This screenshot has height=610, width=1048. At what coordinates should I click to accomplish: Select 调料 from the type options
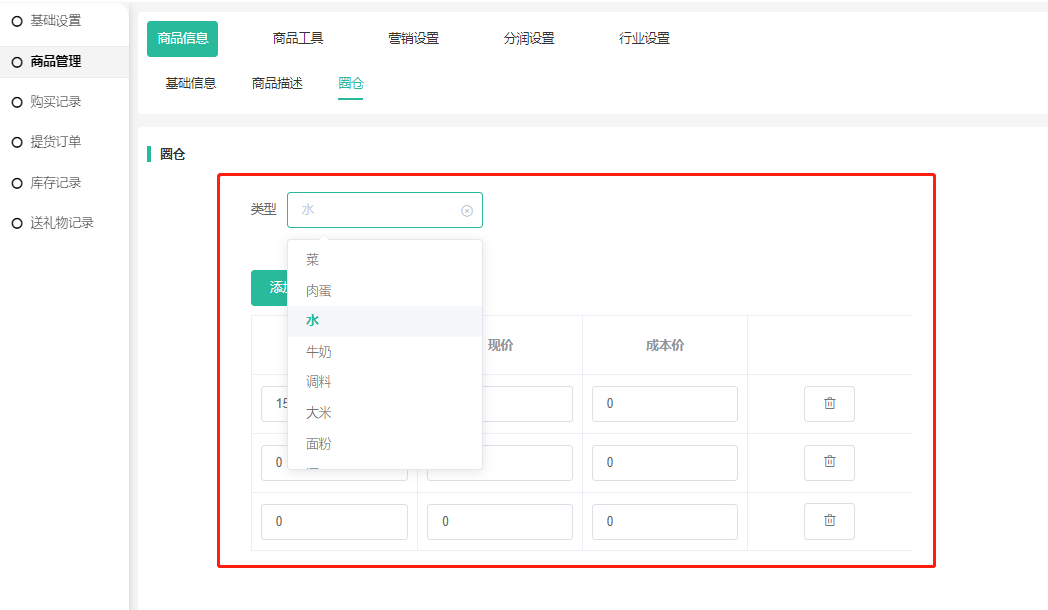click(318, 382)
